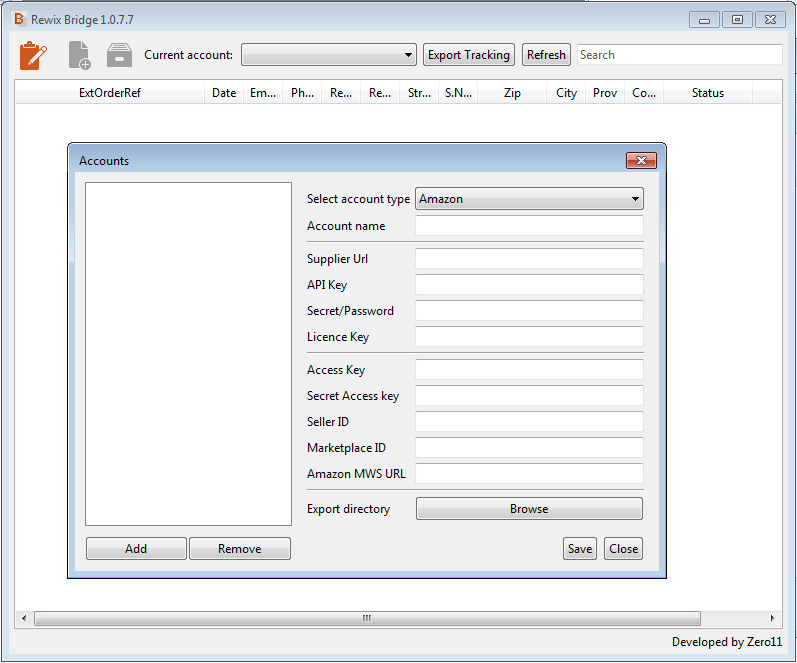The width and height of the screenshot is (797, 663).
Task: Click the Status column header
Action: pyautogui.click(x=708, y=93)
